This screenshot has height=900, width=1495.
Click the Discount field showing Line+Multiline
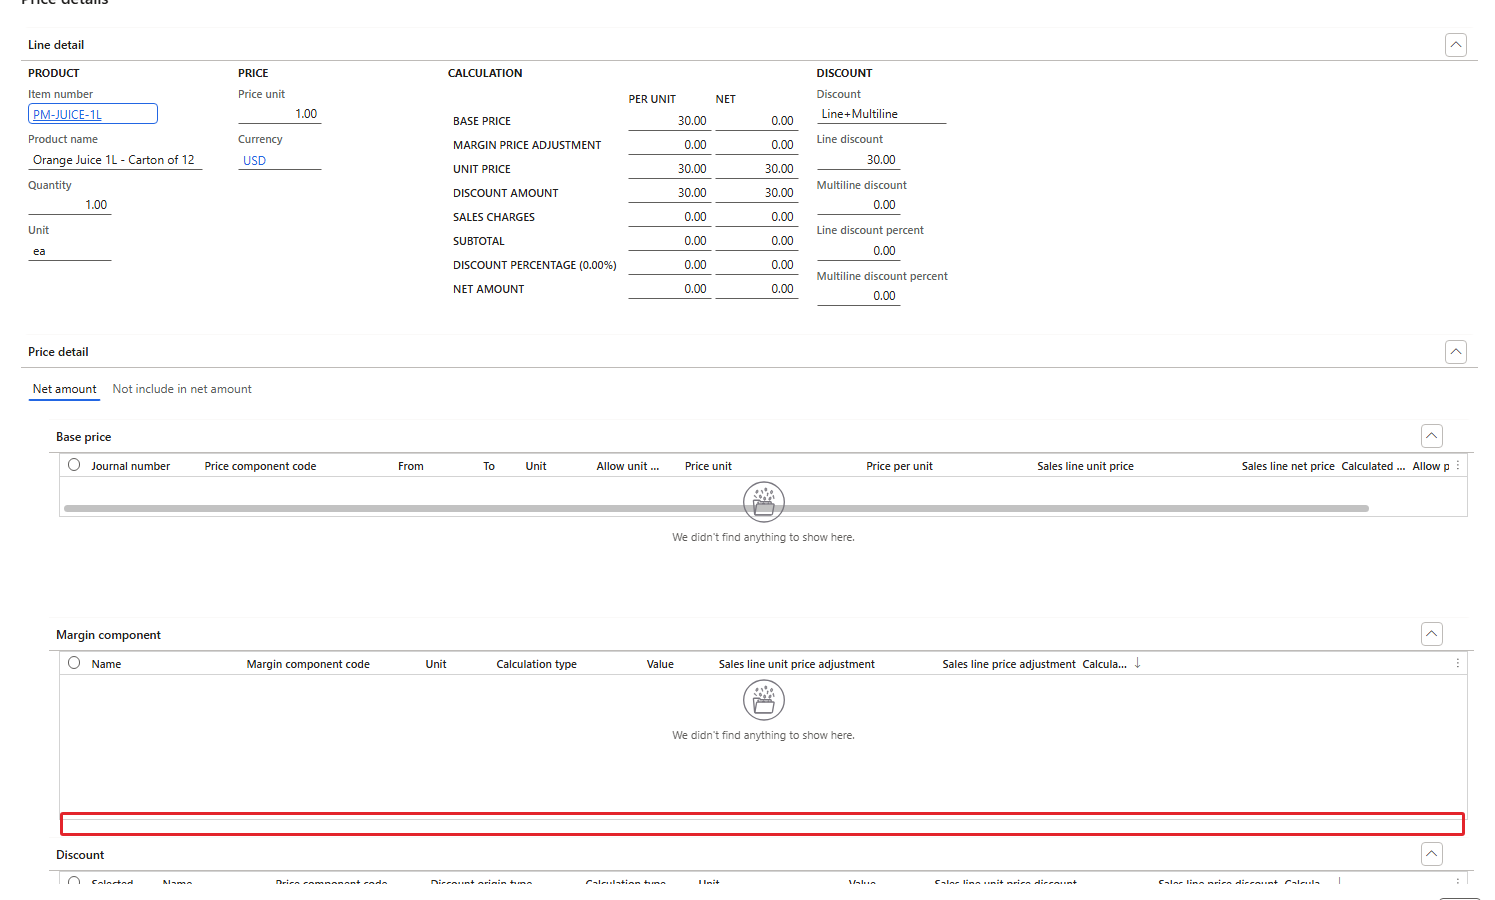coord(882,114)
